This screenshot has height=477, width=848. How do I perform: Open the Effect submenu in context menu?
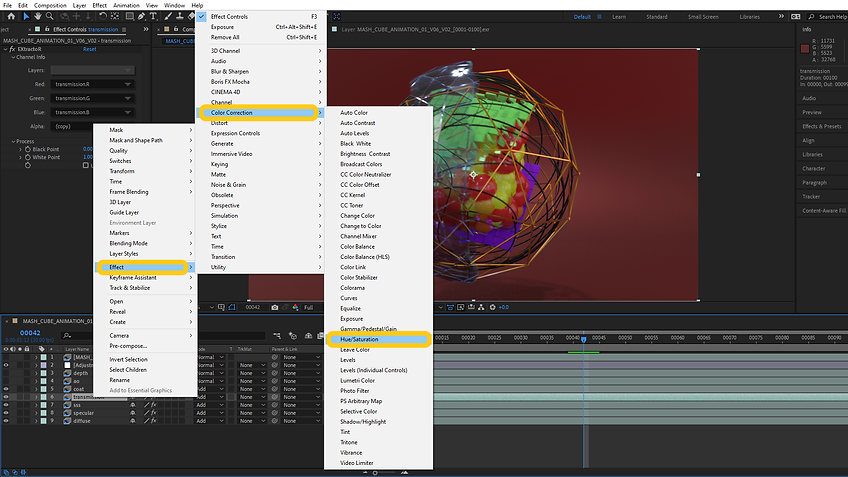(143, 267)
